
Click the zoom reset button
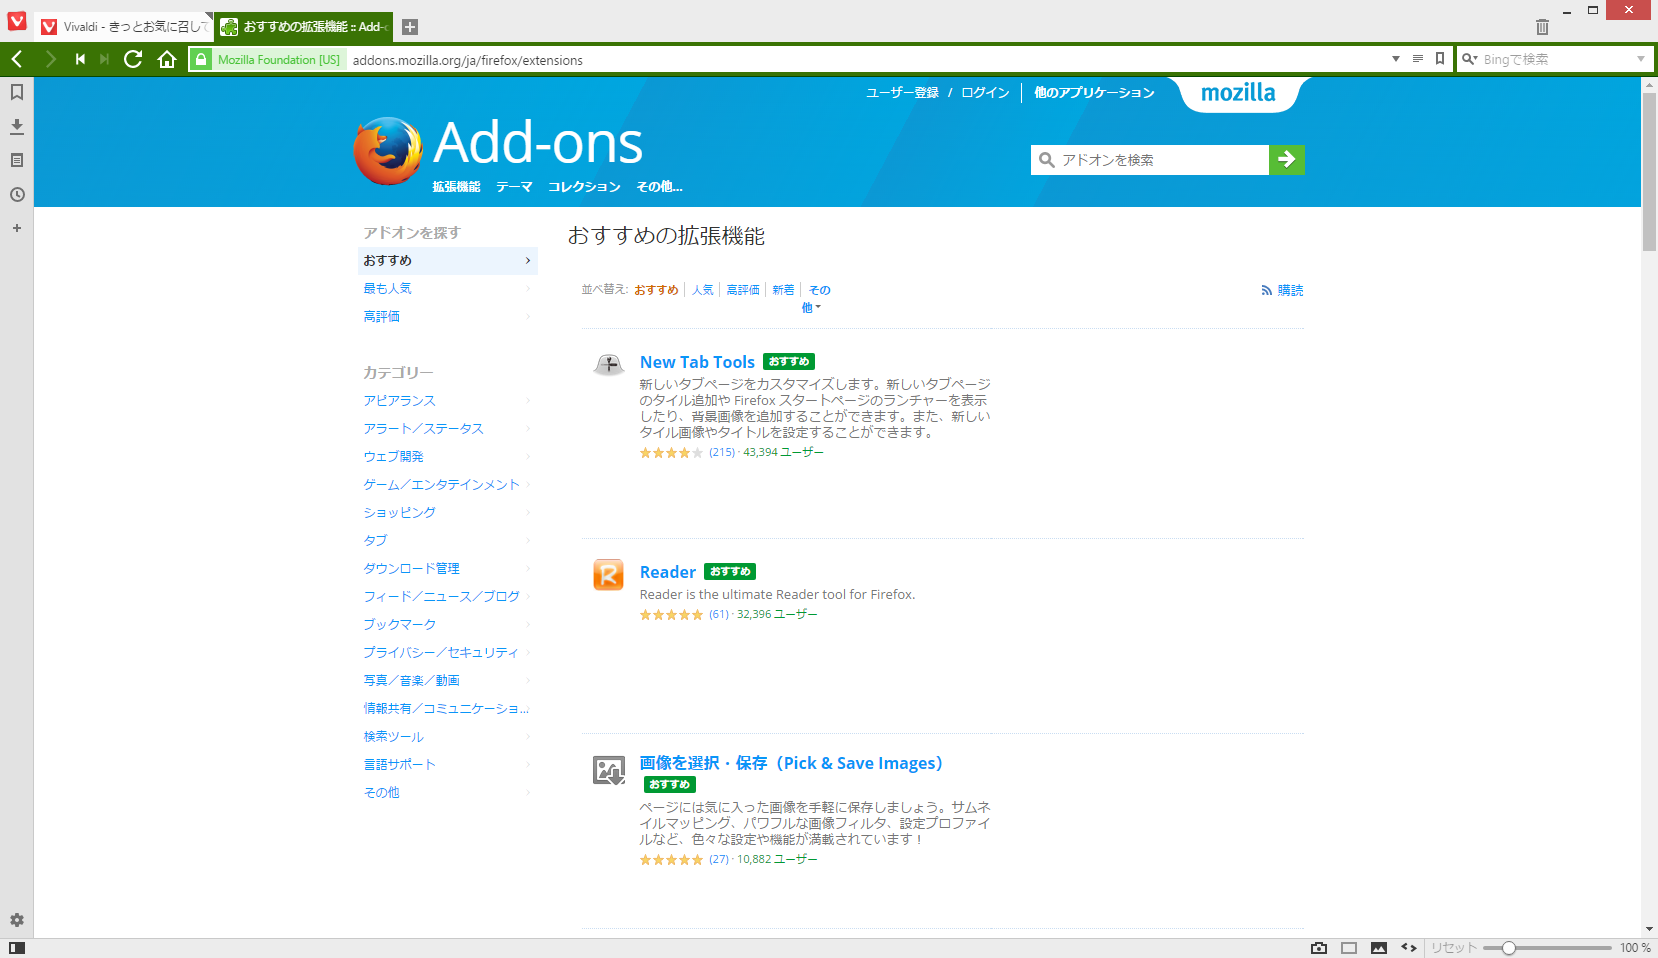(x=1453, y=948)
